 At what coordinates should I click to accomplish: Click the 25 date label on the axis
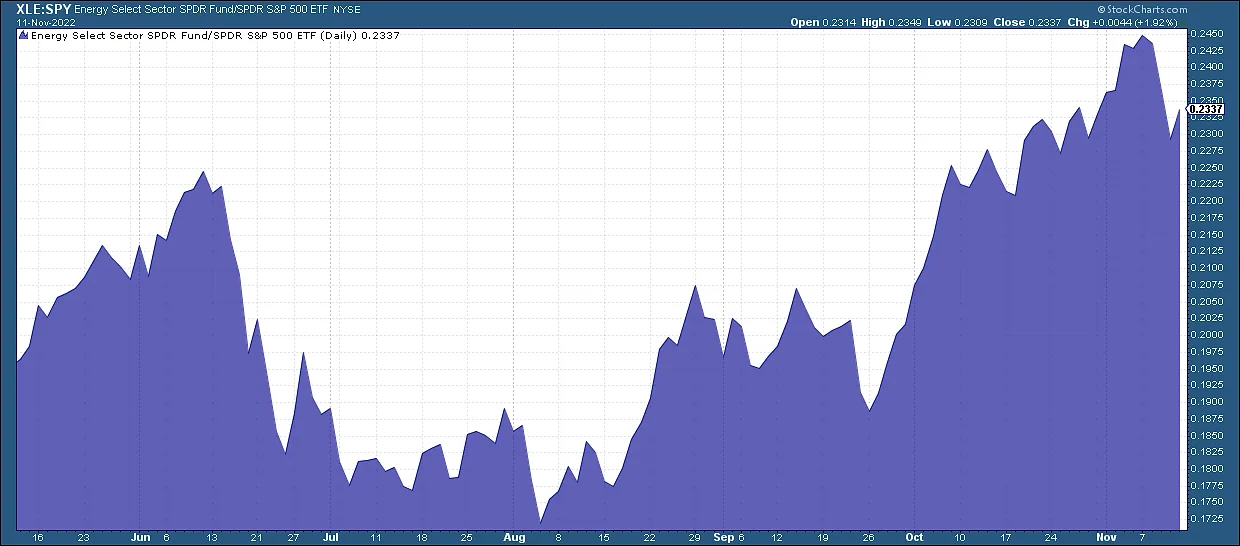pyautogui.click(x=467, y=537)
